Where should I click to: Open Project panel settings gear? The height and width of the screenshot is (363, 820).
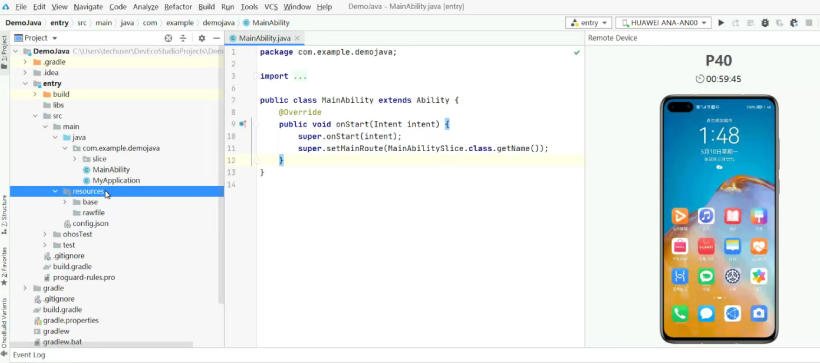[202, 38]
